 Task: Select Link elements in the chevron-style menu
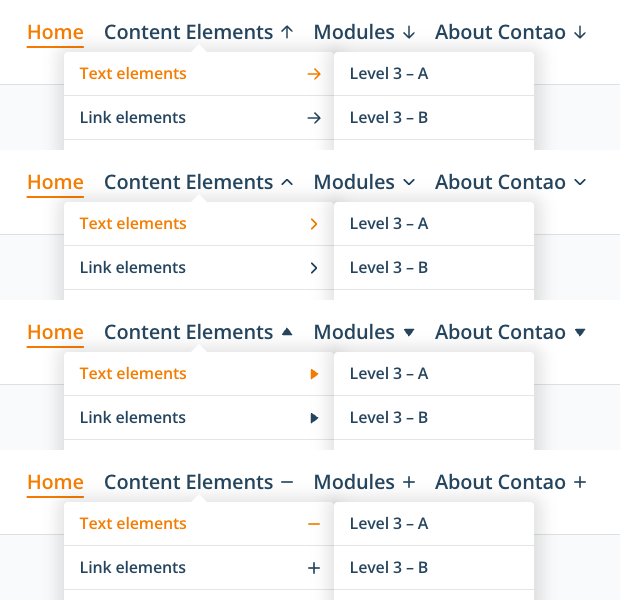coord(133,267)
